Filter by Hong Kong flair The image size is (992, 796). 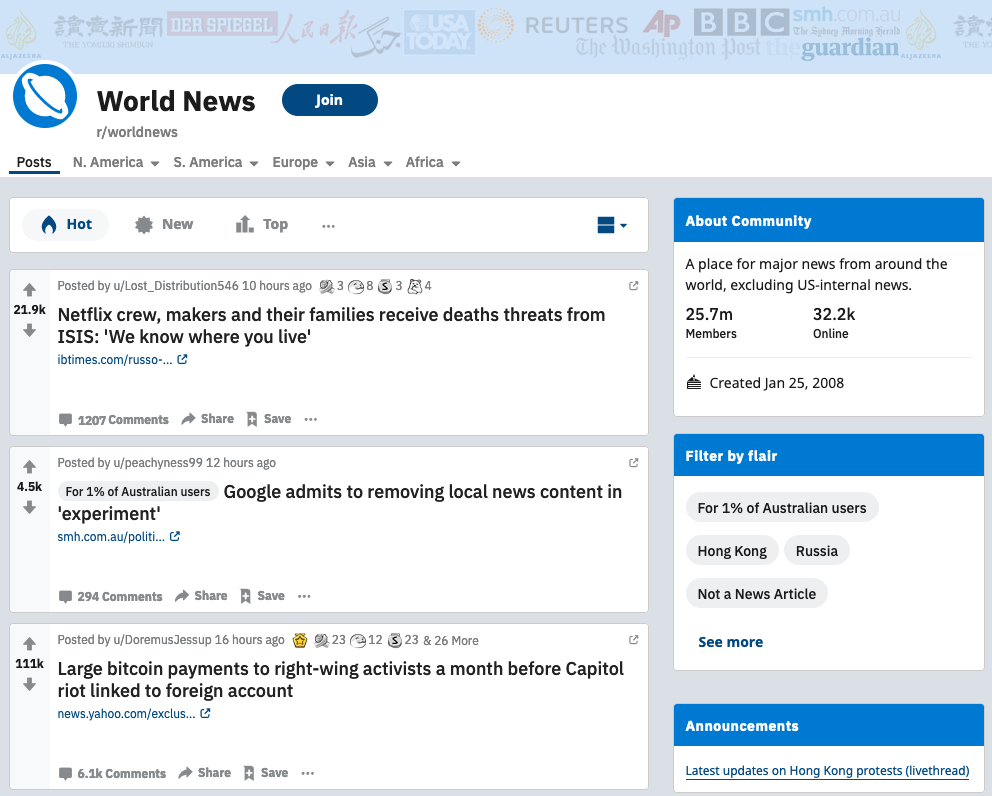pos(732,551)
